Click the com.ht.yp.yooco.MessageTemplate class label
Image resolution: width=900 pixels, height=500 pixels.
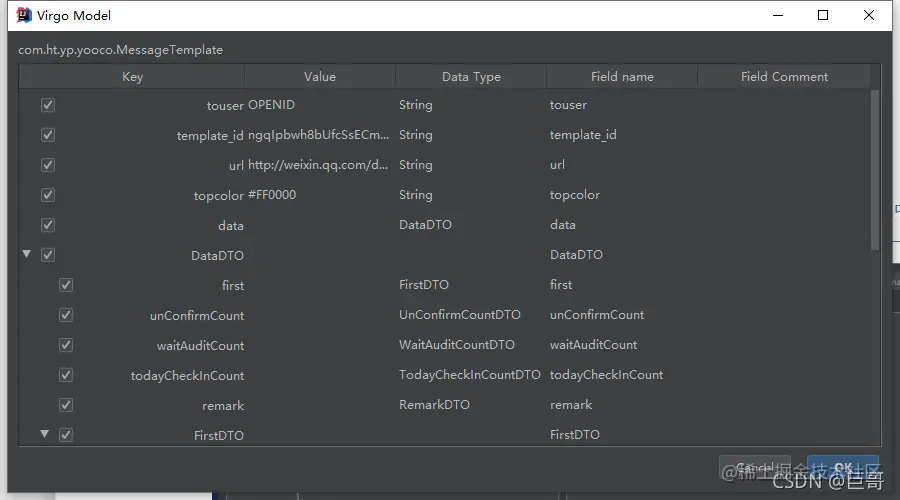(x=121, y=50)
